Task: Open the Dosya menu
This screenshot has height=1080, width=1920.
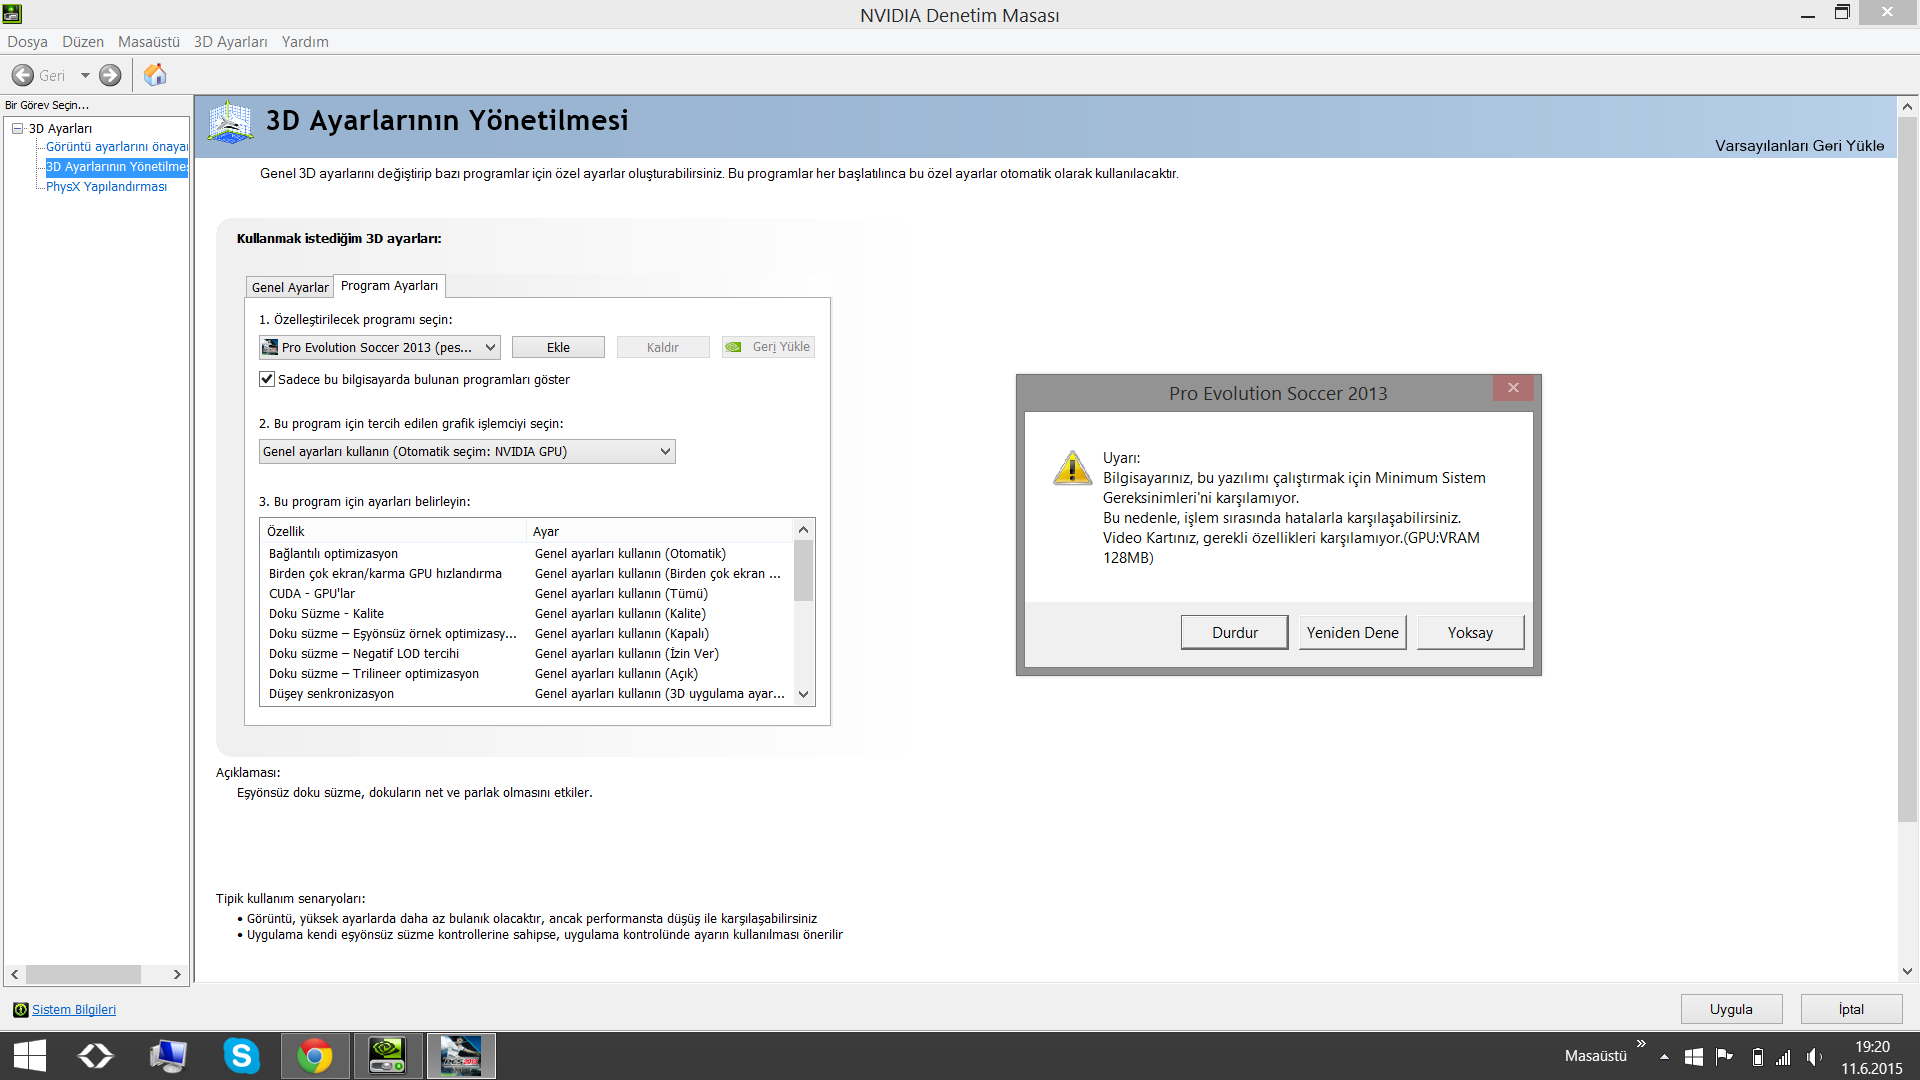Action: coord(27,42)
